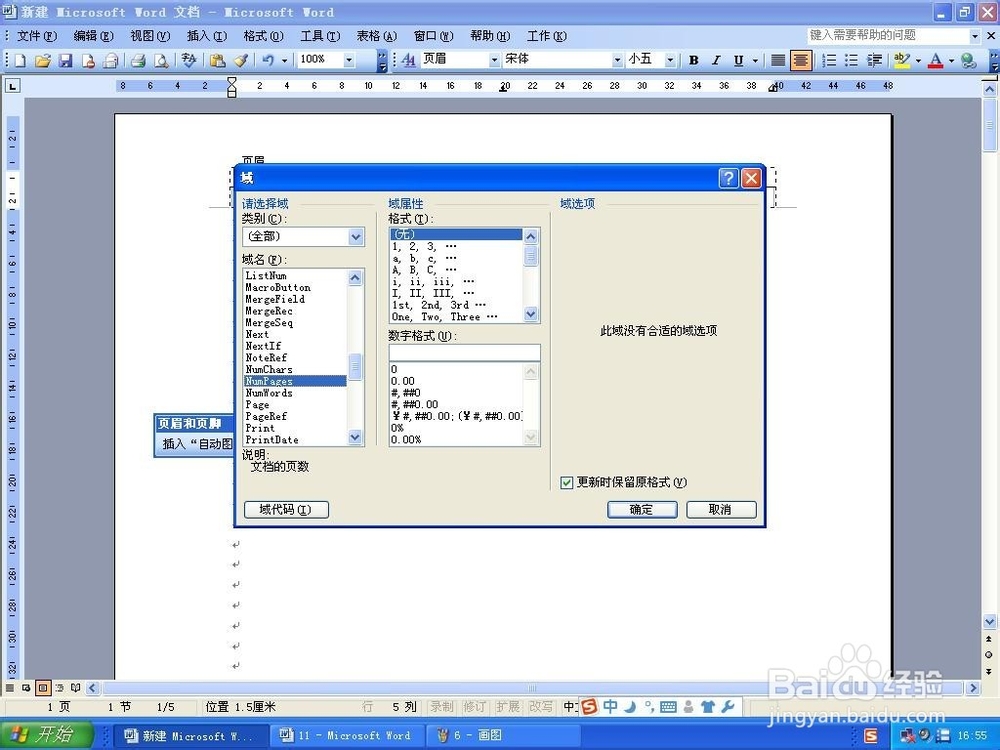1000x750 pixels.
Task: Click the Bulleted list icon
Action: [851, 60]
